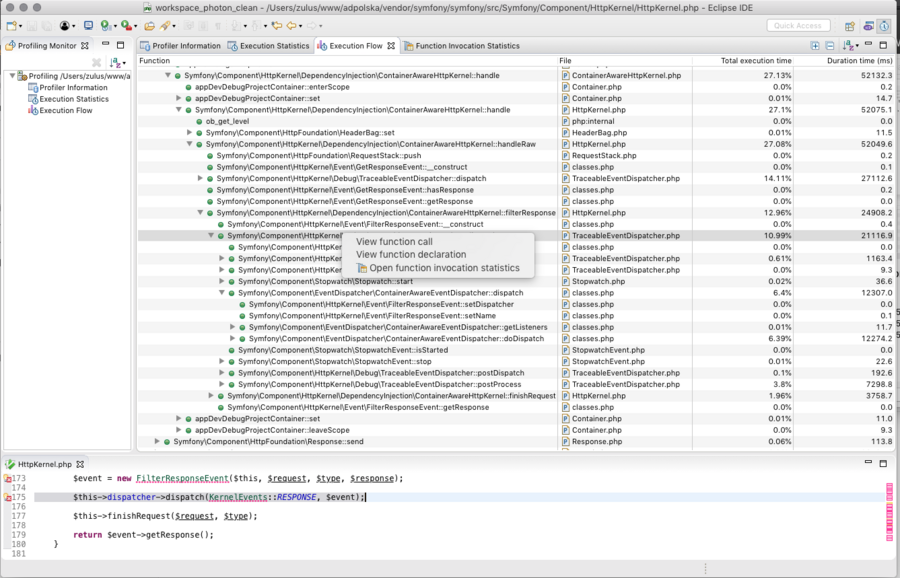Image resolution: width=900 pixels, height=578 pixels.
Task: Click the Back navigation arrow in toolbar
Action: pyautogui.click(x=292, y=26)
